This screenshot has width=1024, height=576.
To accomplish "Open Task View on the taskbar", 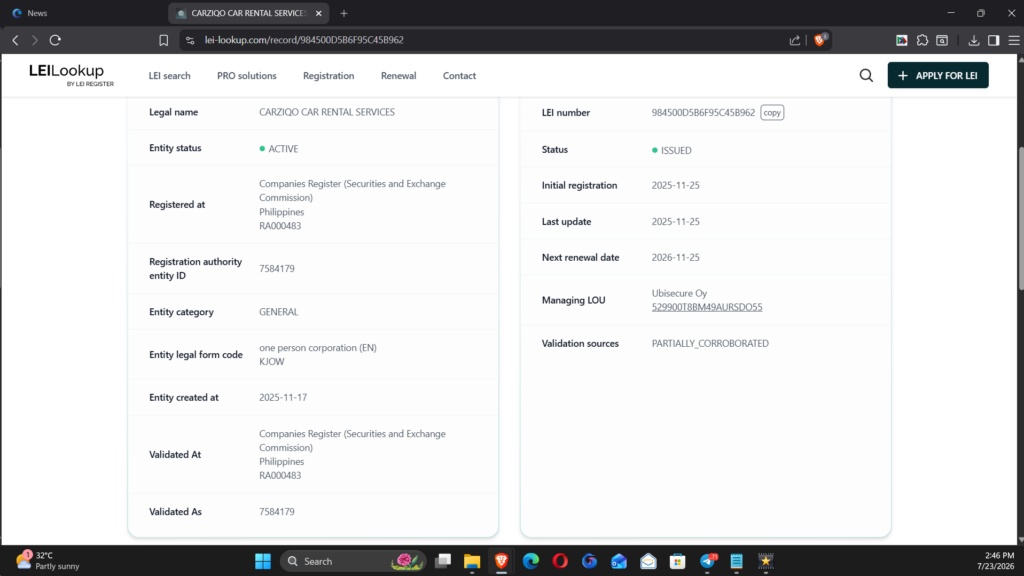I will (x=443, y=561).
